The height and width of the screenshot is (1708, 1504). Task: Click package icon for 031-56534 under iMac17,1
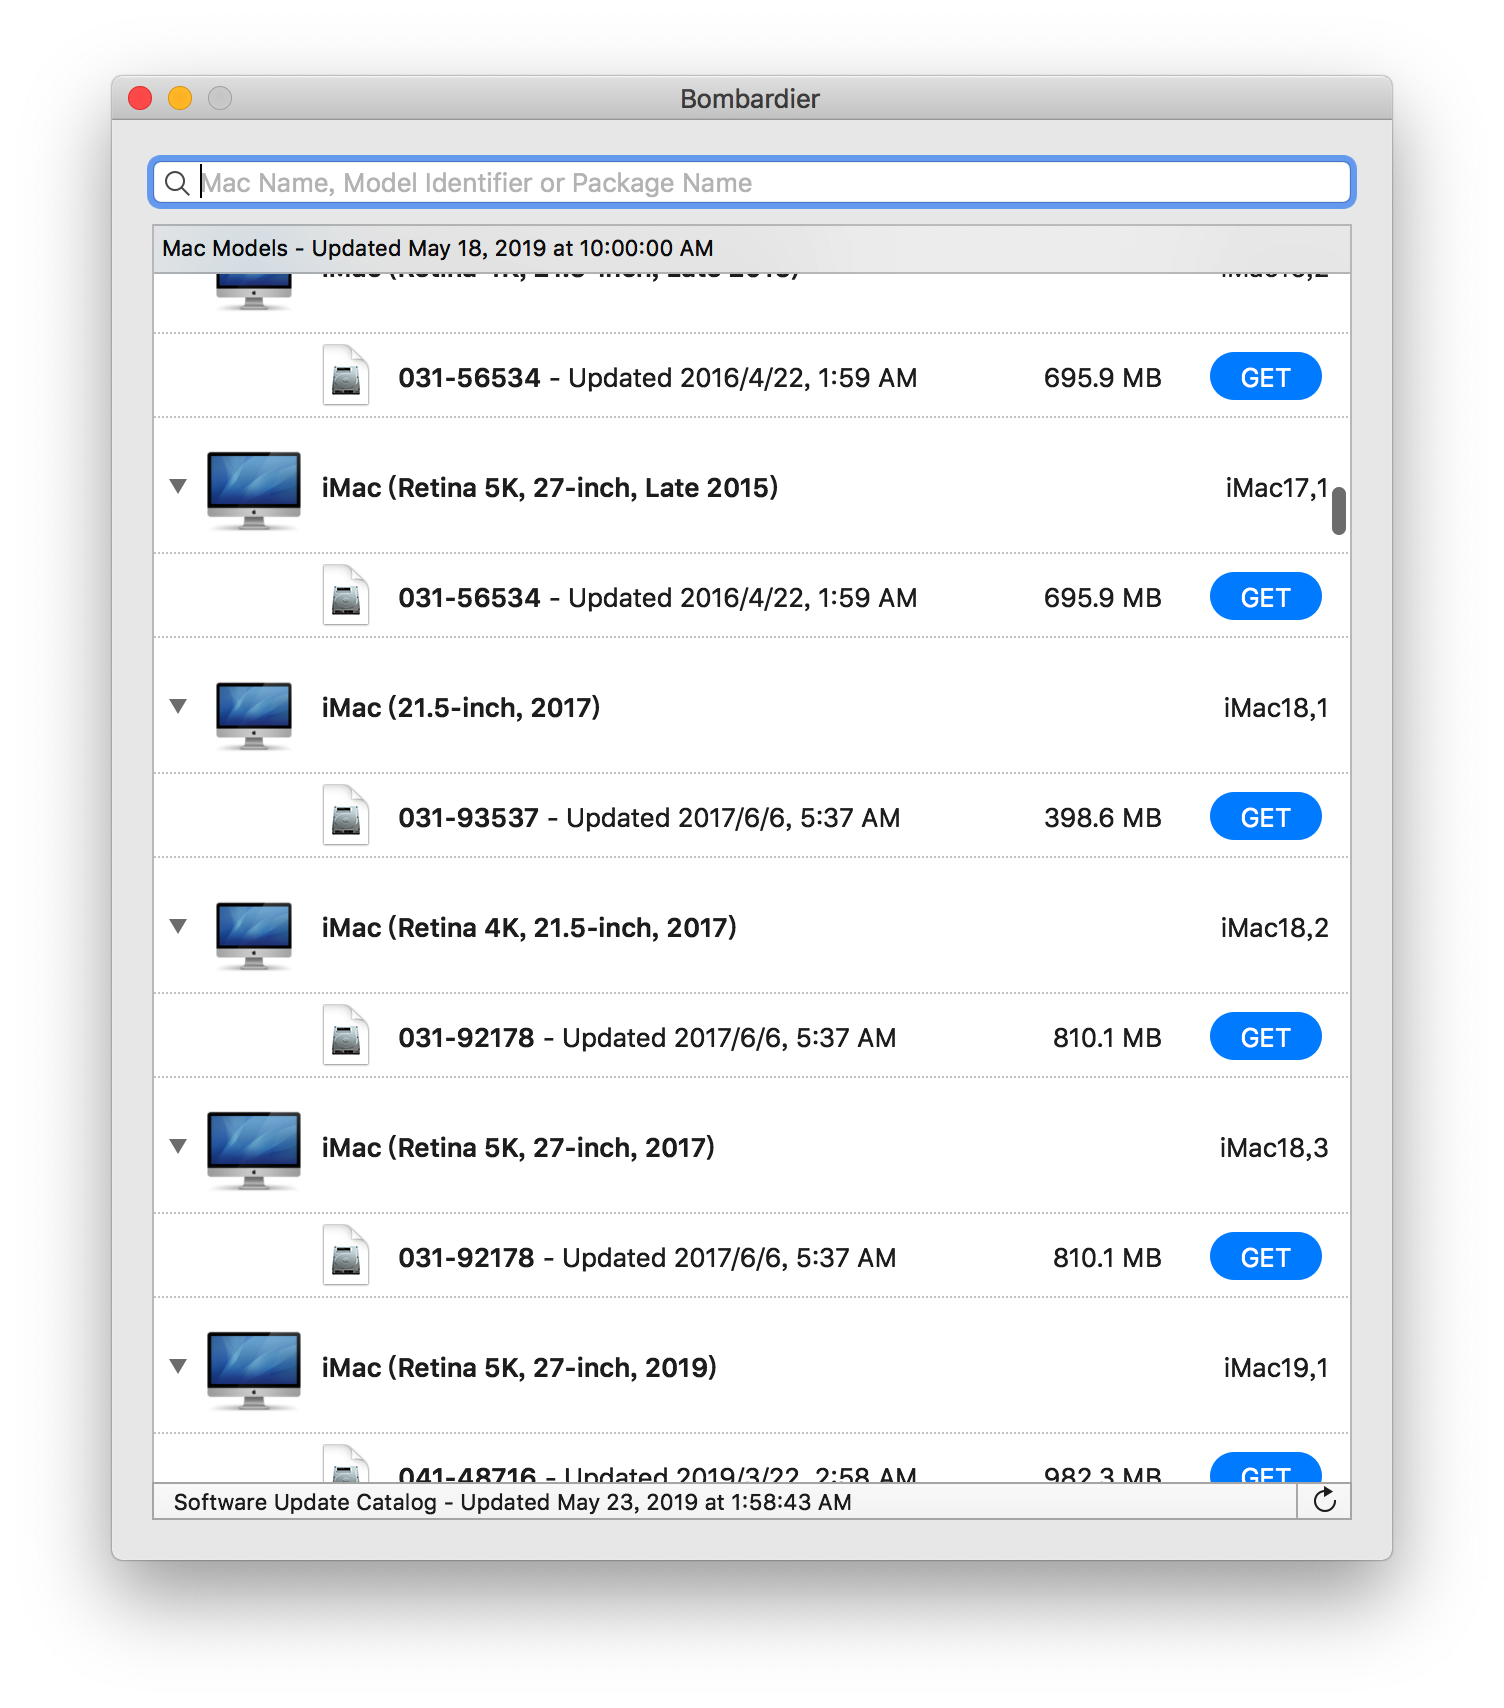click(346, 595)
